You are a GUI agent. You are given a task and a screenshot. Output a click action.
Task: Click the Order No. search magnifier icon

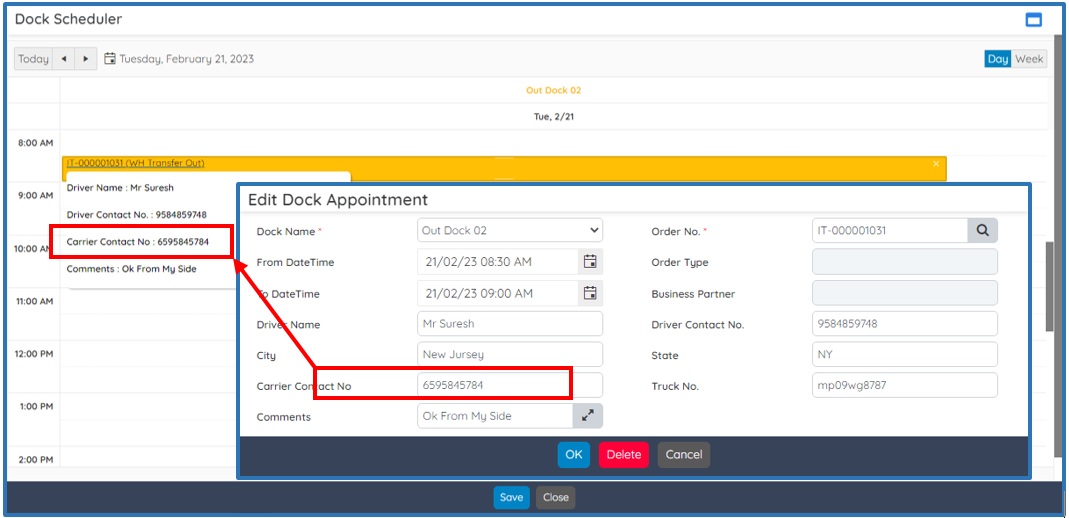[x=982, y=231]
